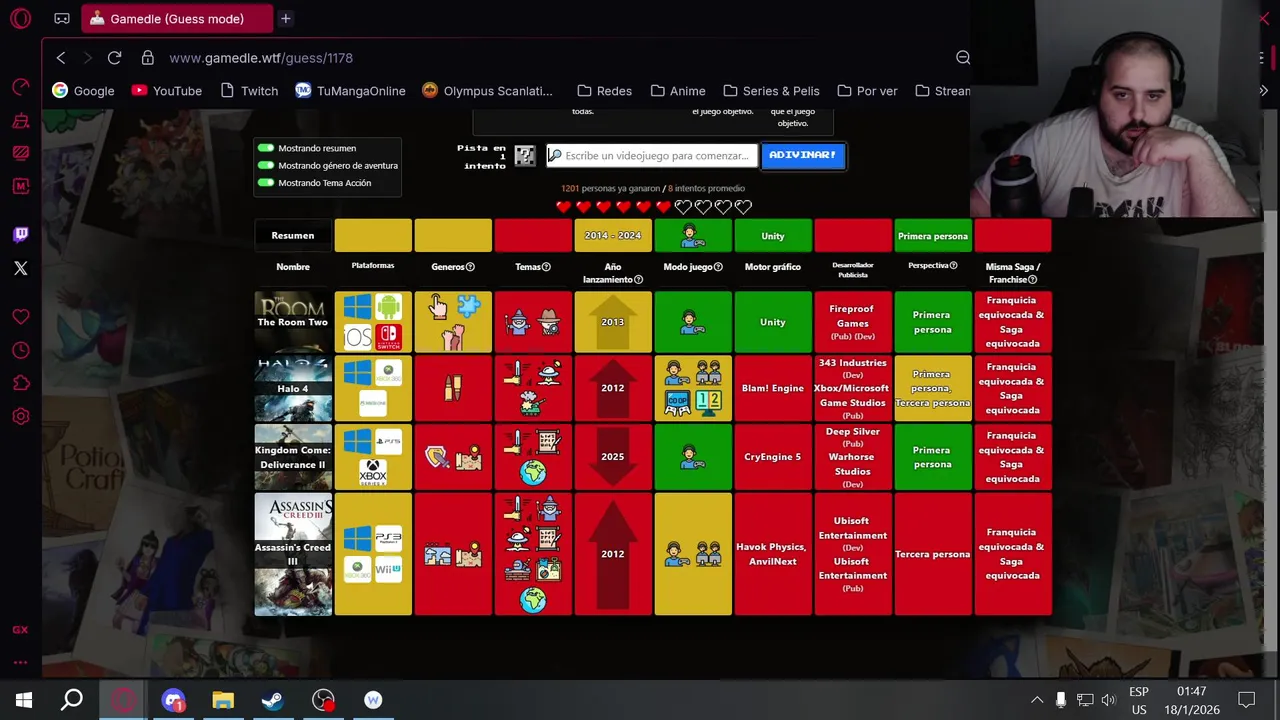Toggle Mostrando género de aventura switch
This screenshot has width=1280, height=720.
click(266, 166)
